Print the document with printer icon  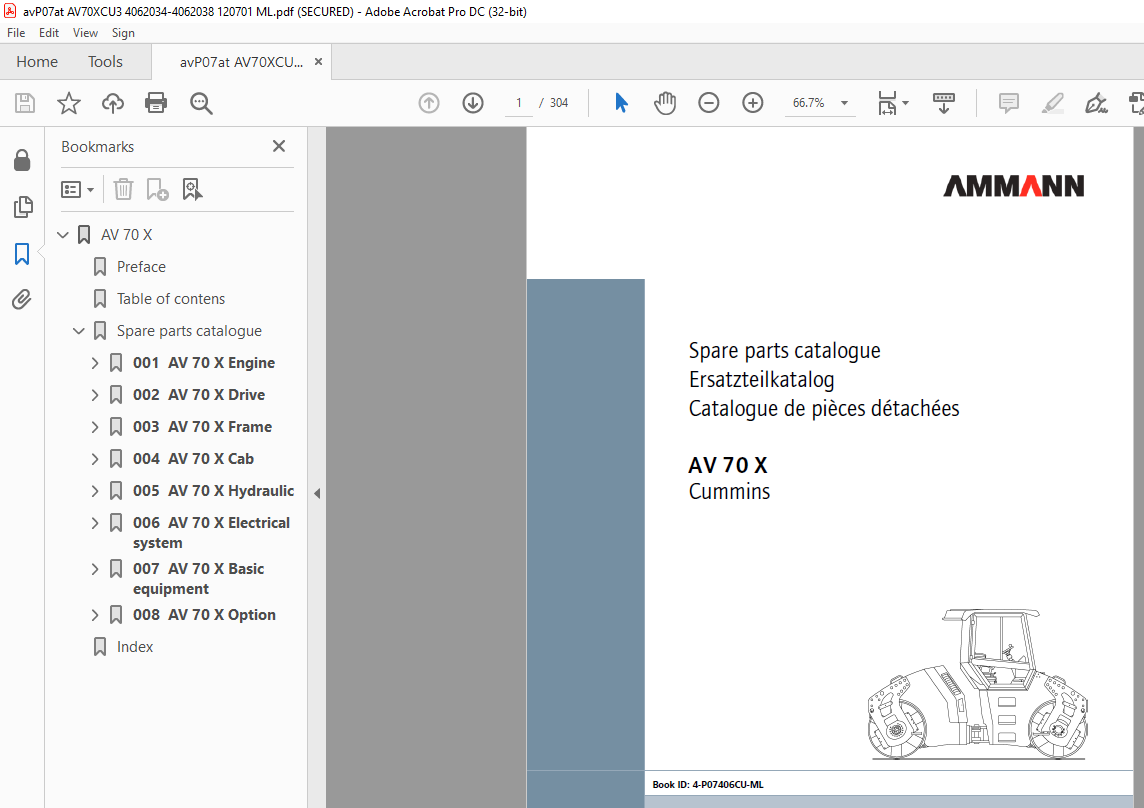(x=156, y=103)
